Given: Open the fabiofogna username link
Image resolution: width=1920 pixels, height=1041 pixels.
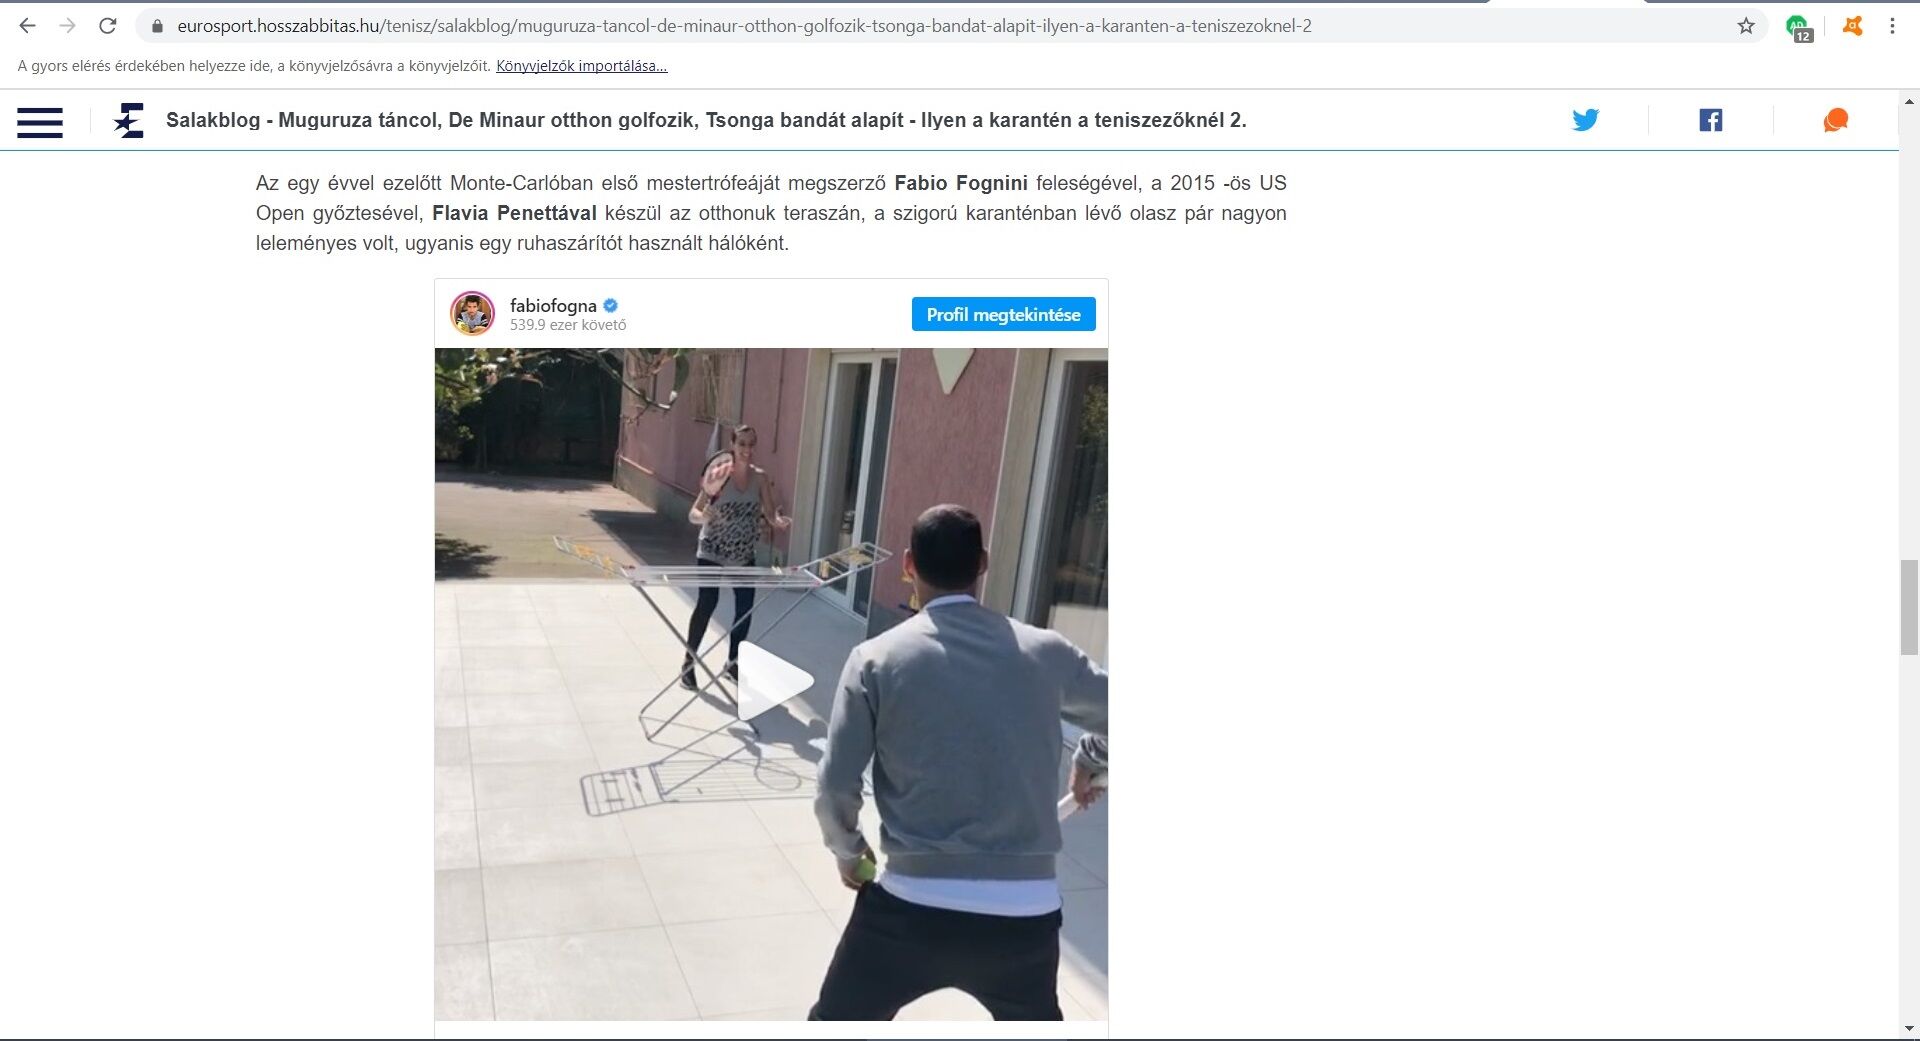Looking at the screenshot, I should tap(553, 306).
